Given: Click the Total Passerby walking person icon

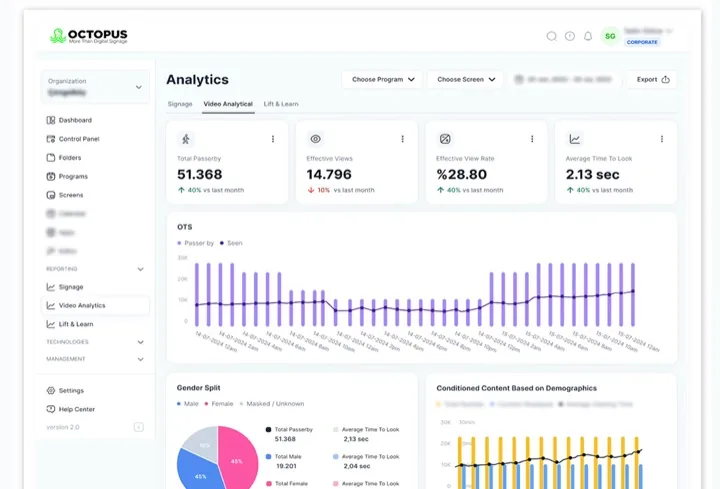Looking at the screenshot, I should 186,139.
